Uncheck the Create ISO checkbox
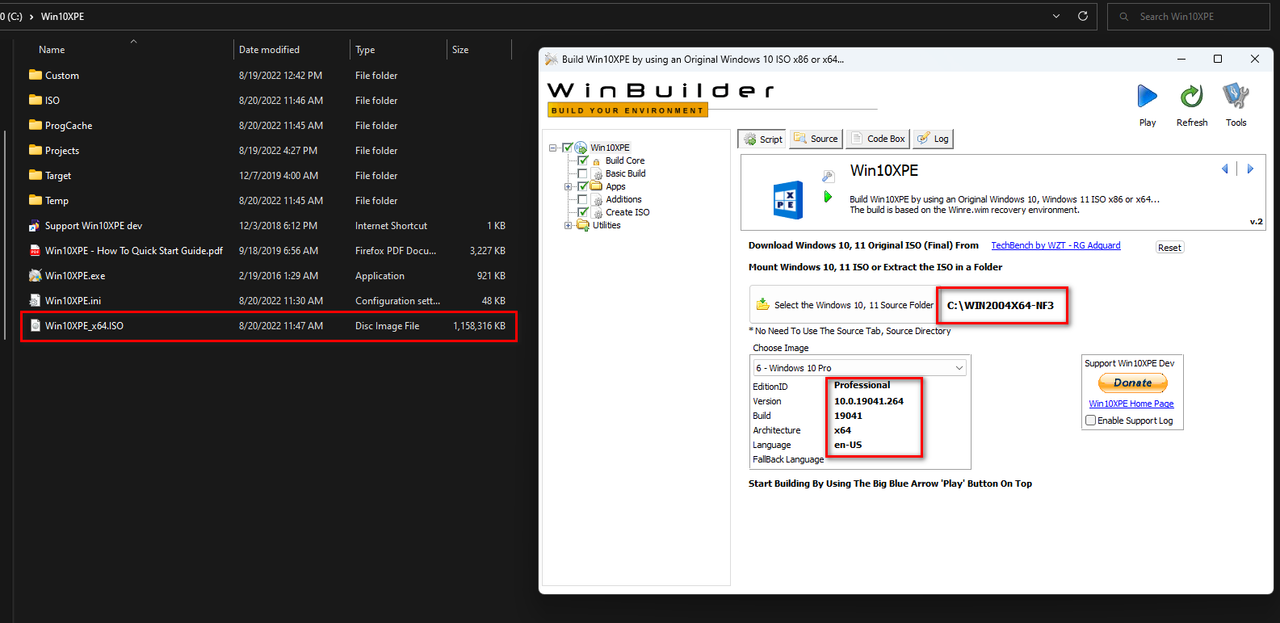The height and width of the screenshot is (623, 1280). click(x=583, y=213)
